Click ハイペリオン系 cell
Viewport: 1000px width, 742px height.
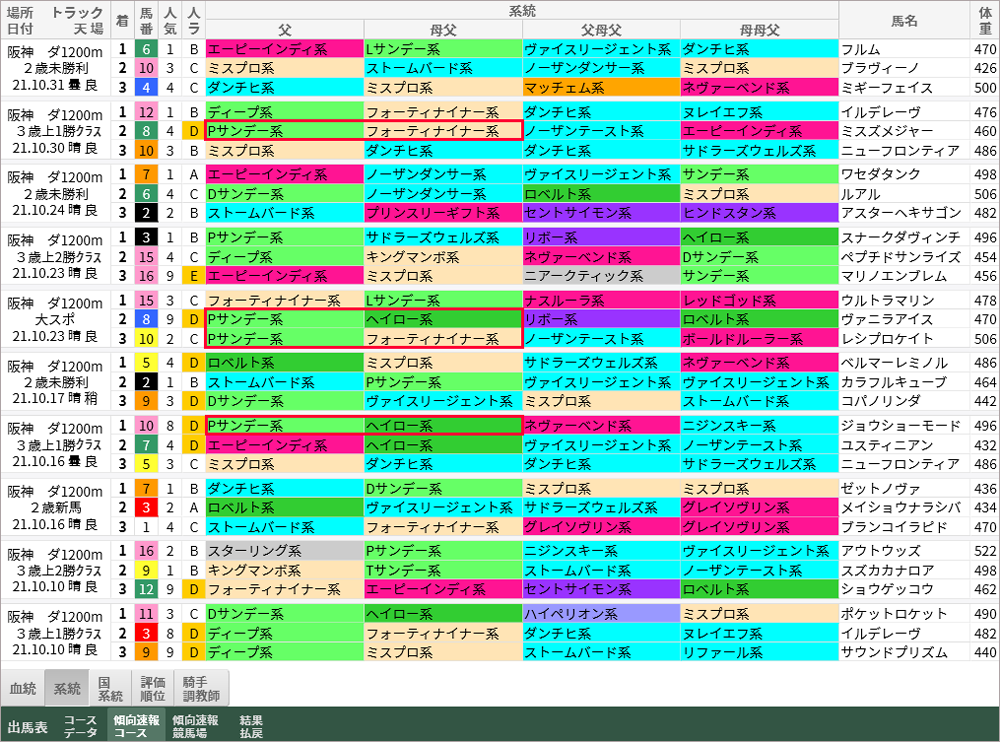[601, 614]
